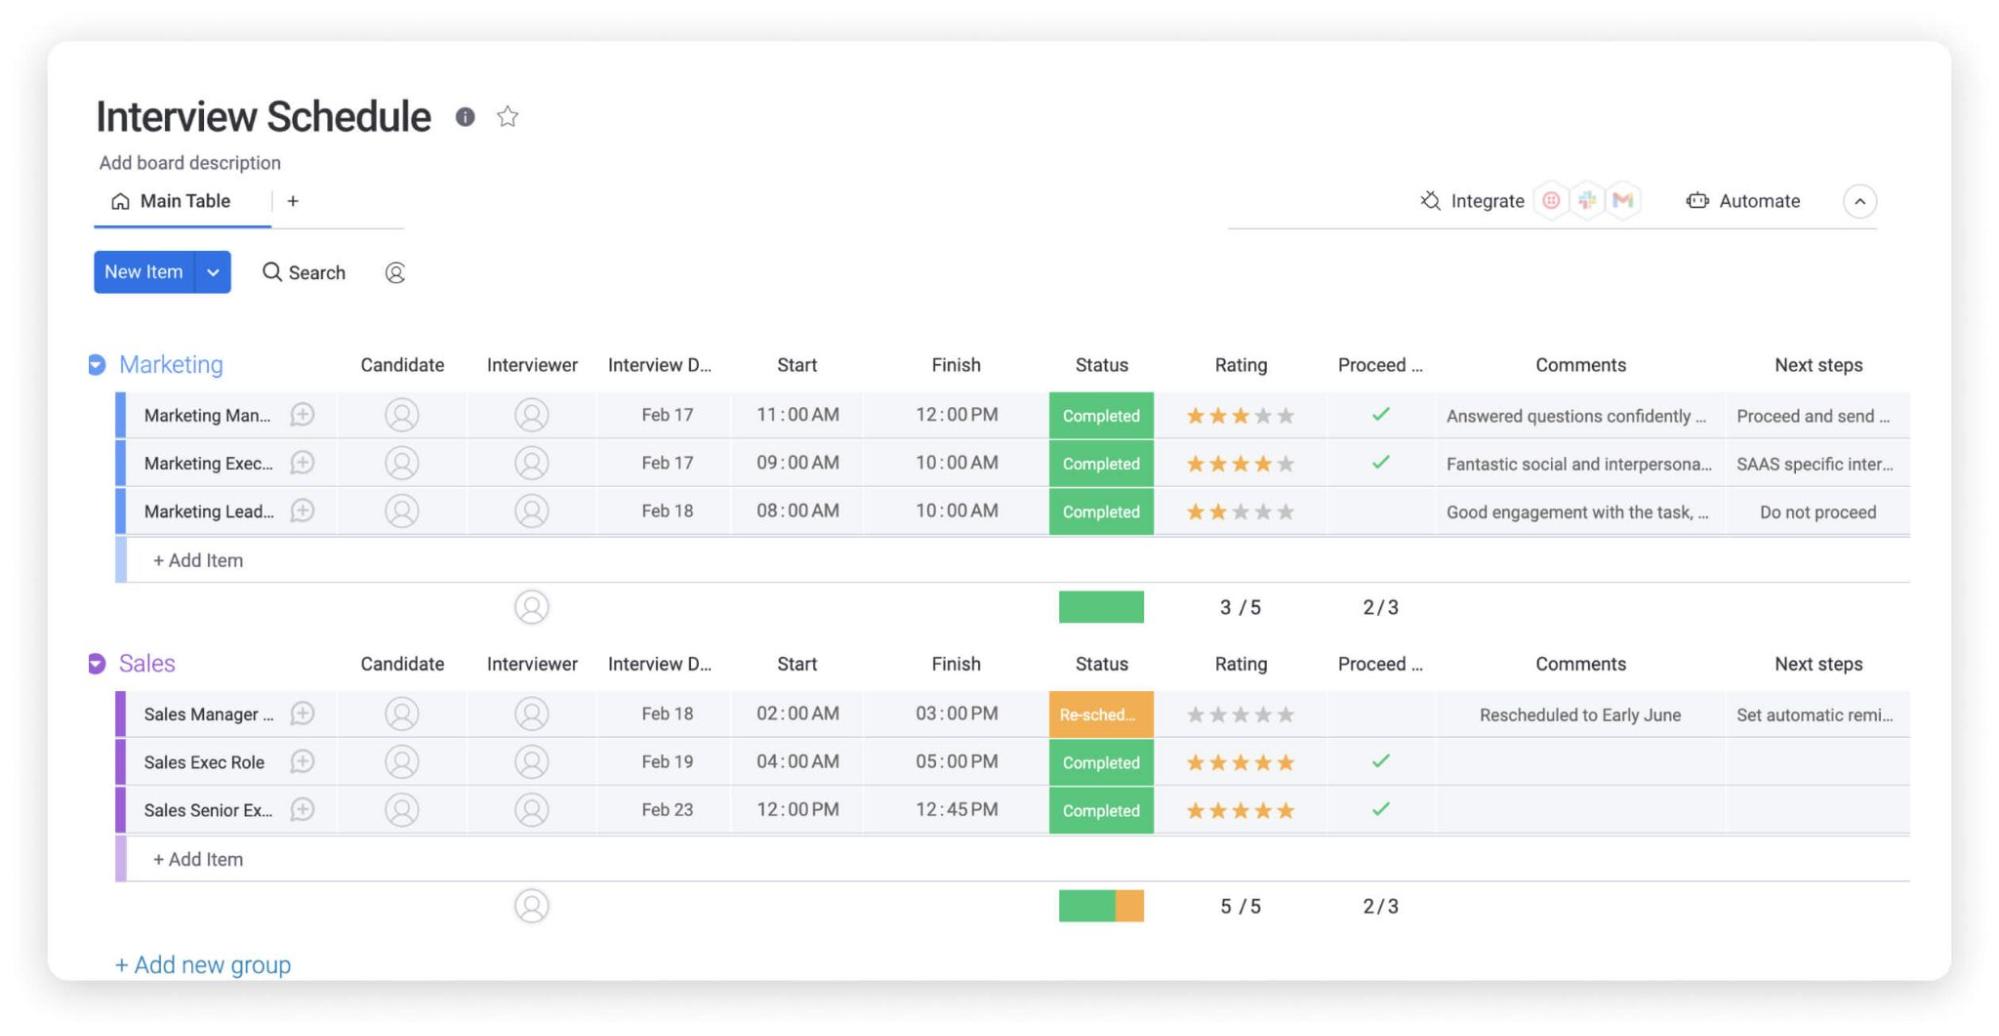This screenshot has width=1999, height=1036.
Task: Click Rating column header in Marketing group
Action: tap(1241, 365)
